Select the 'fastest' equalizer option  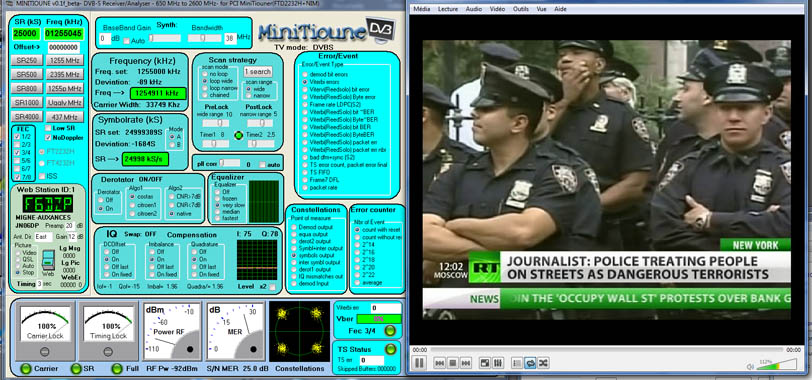click(218, 219)
